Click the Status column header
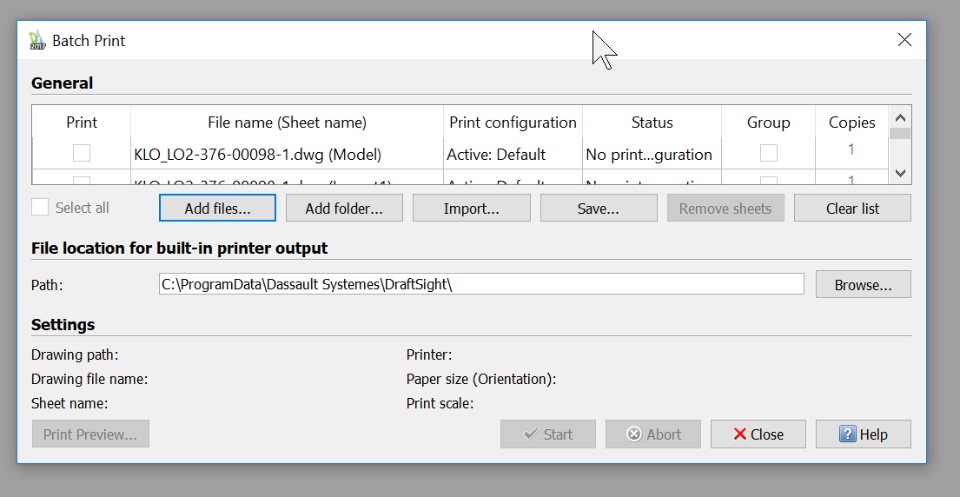The height and width of the screenshot is (497, 960). pyautogui.click(x=652, y=122)
